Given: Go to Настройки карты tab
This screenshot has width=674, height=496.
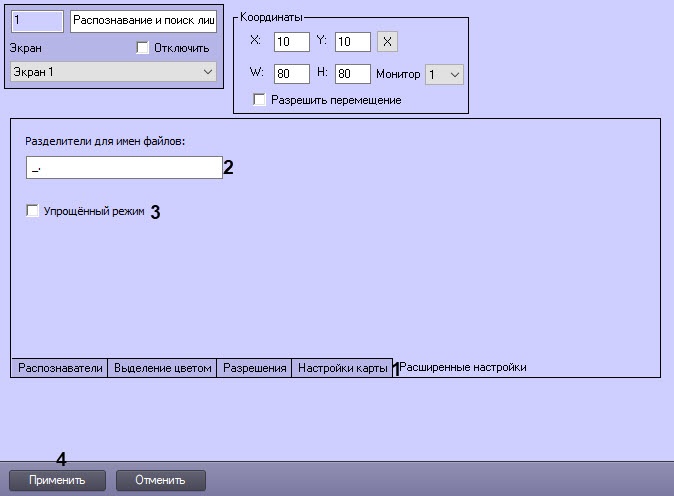Looking at the screenshot, I should click(x=343, y=368).
